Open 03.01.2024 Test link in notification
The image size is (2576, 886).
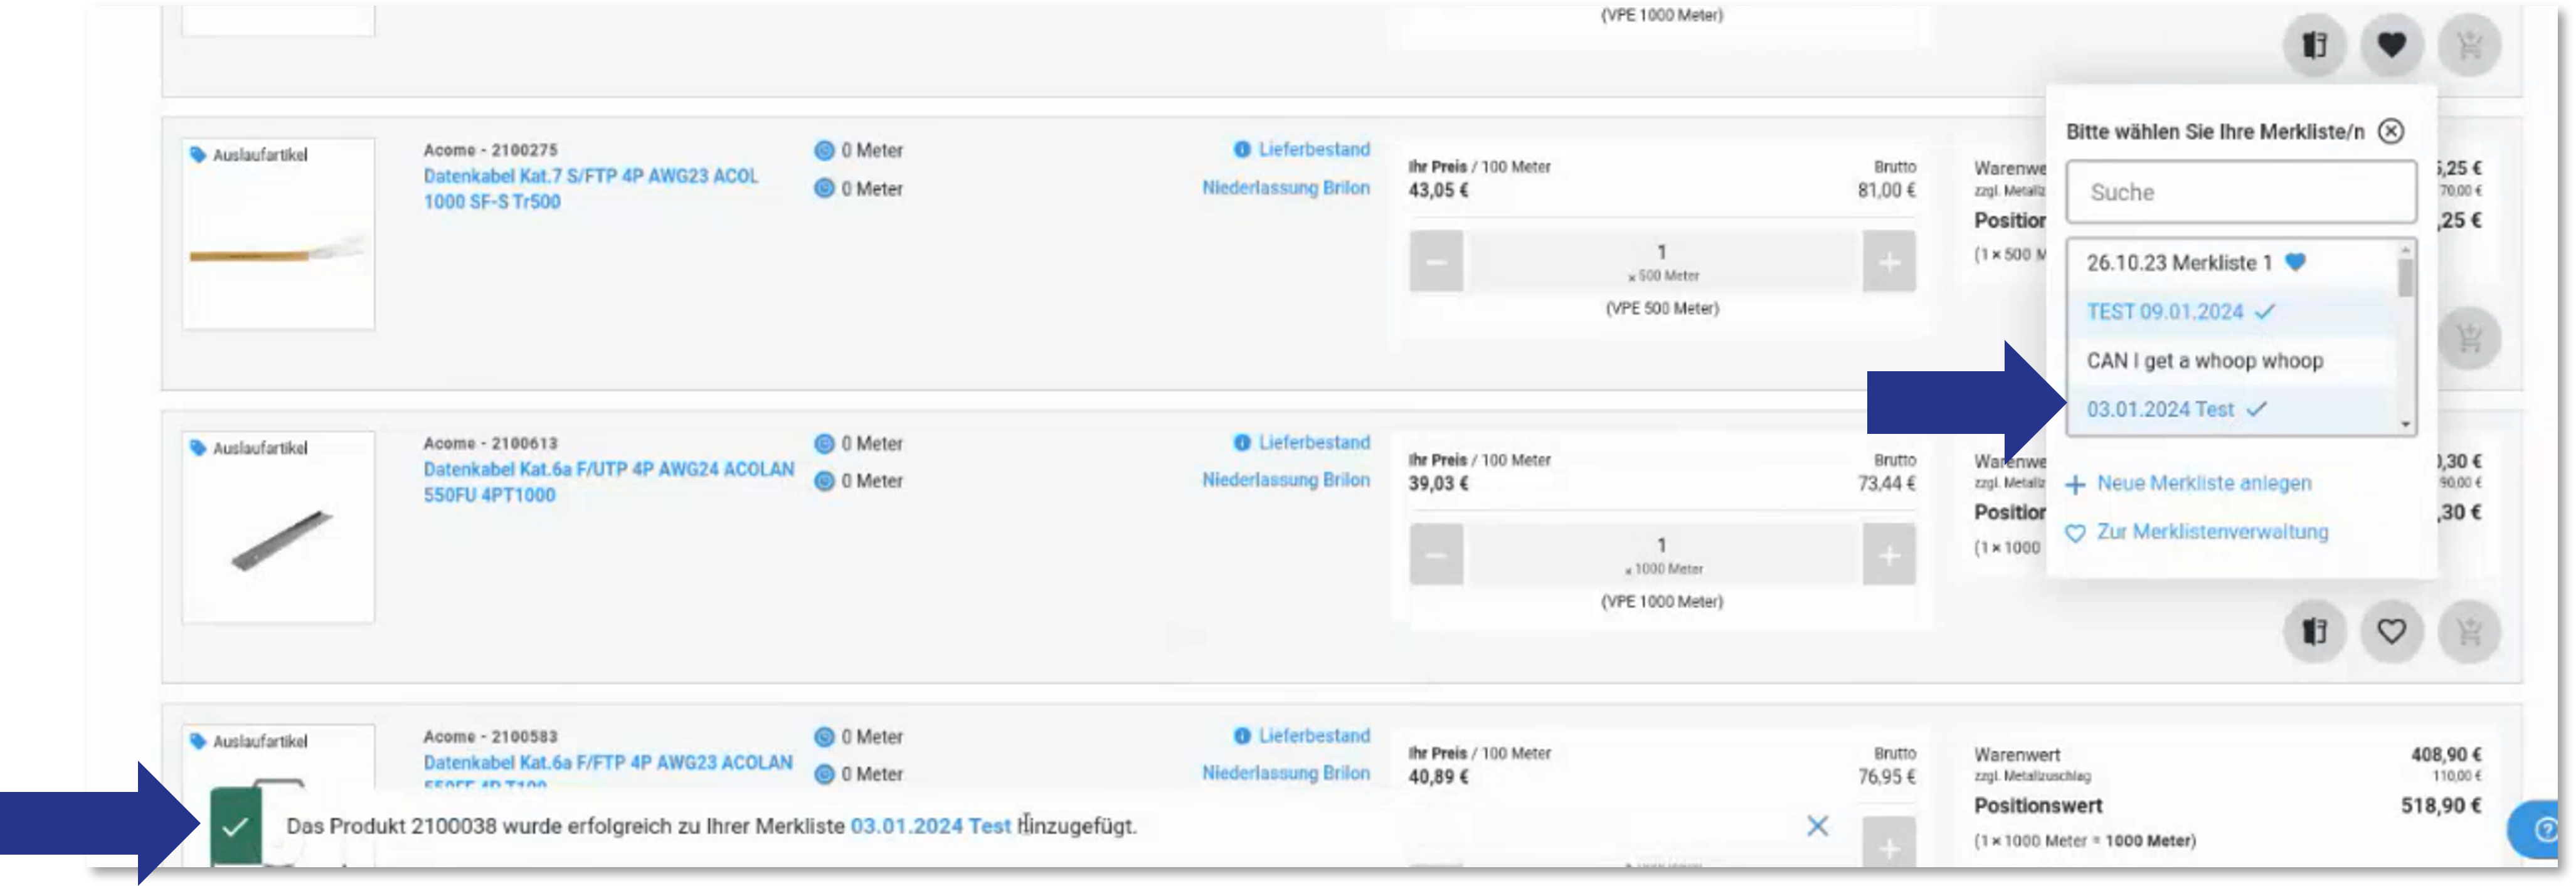pos(930,826)
